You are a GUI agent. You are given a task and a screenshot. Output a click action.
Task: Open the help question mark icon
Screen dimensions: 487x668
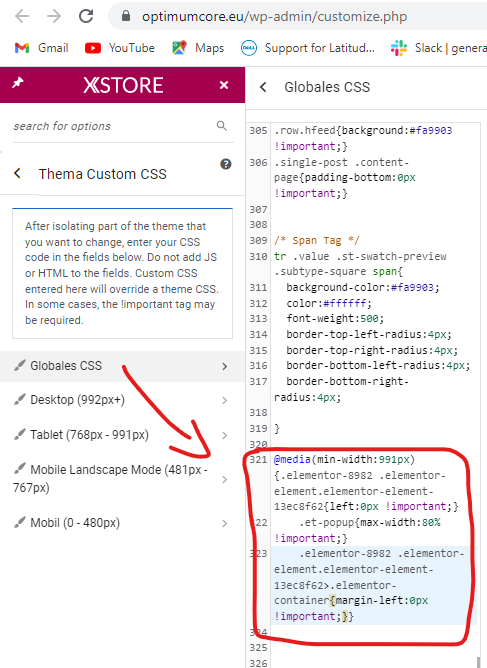226,164
